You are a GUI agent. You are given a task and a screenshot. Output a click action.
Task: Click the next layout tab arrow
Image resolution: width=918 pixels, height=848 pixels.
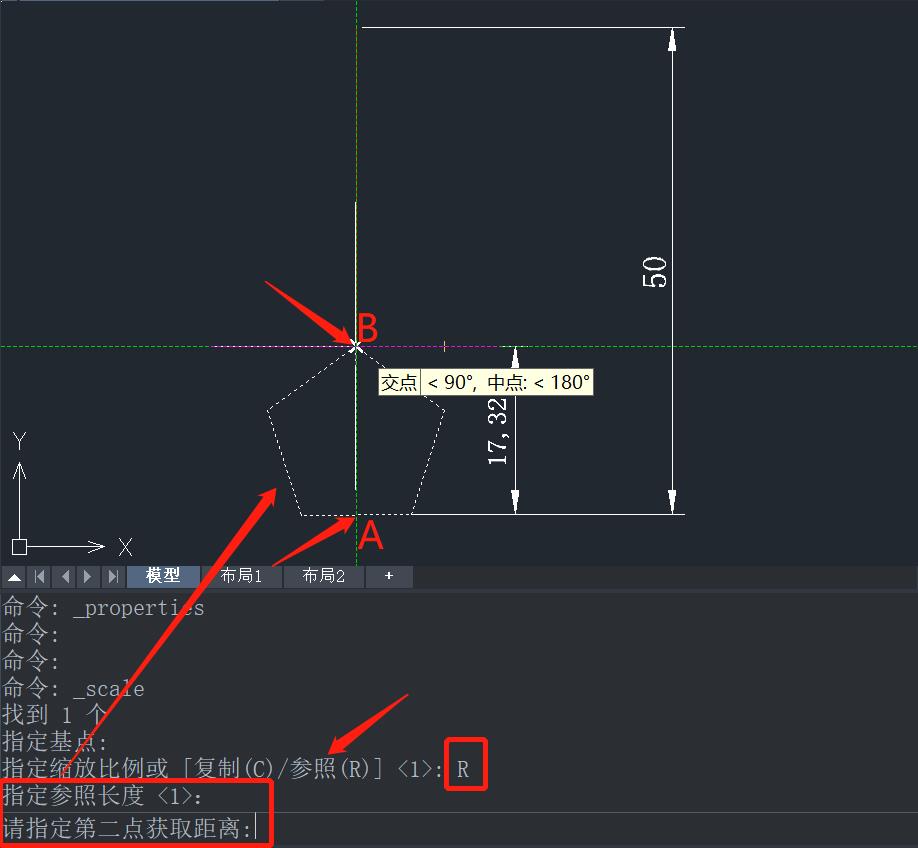point(88,577)
